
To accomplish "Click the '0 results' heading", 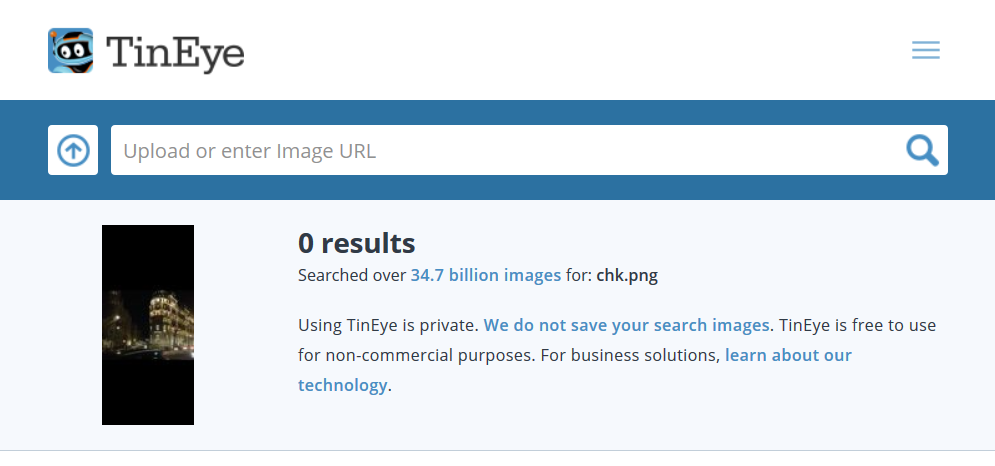I will click(356, 243).
